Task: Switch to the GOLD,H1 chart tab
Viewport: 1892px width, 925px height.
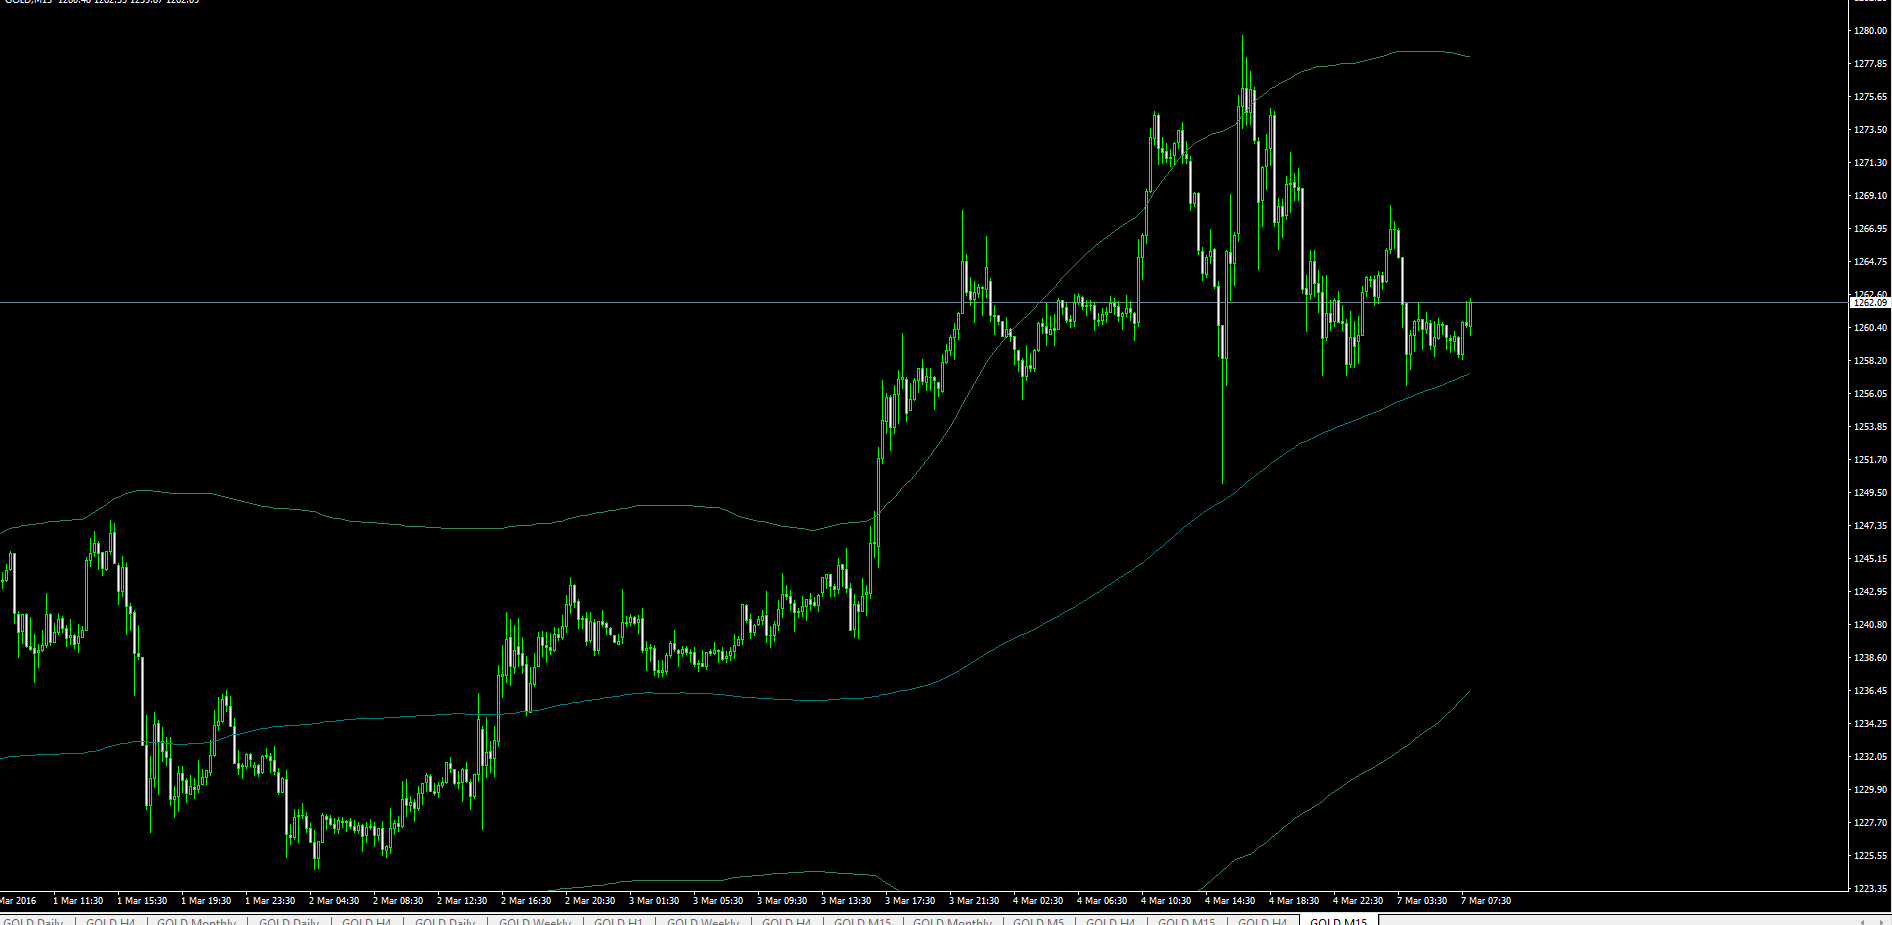Action: pos(618,921)
